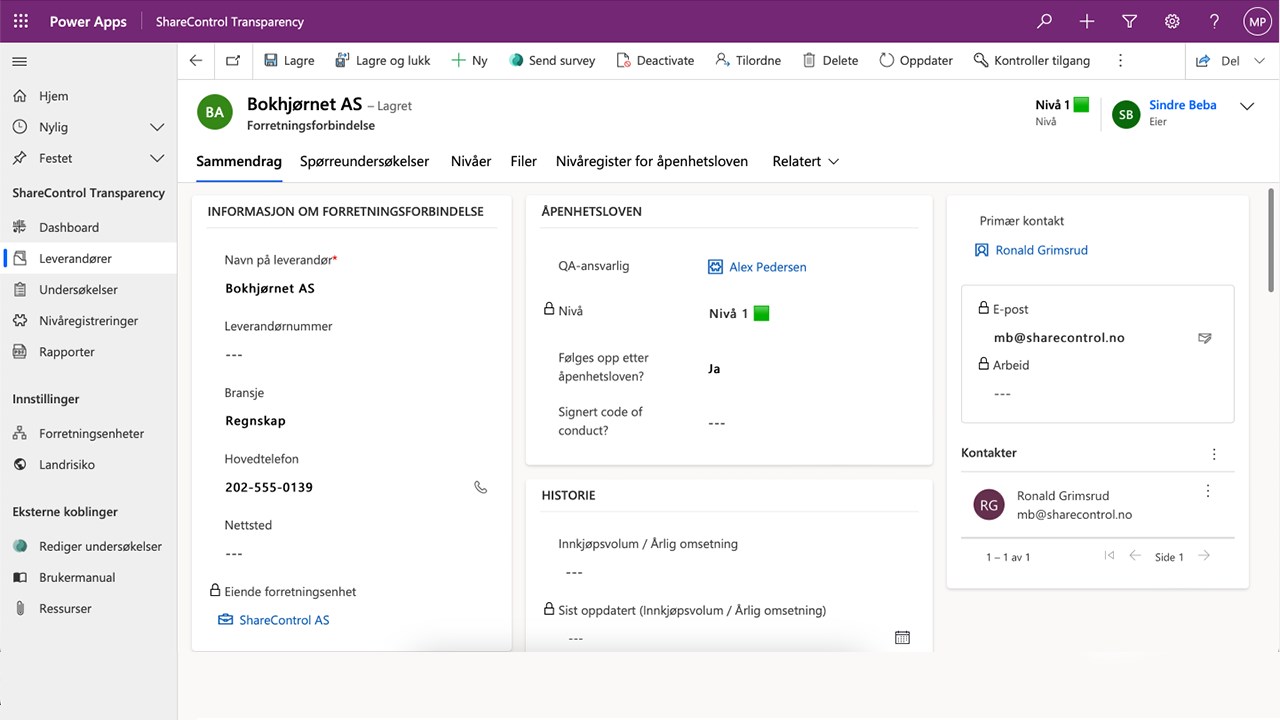The image size is (1280, 720).
Task: Click Send survey command
Action: point(552,60)
